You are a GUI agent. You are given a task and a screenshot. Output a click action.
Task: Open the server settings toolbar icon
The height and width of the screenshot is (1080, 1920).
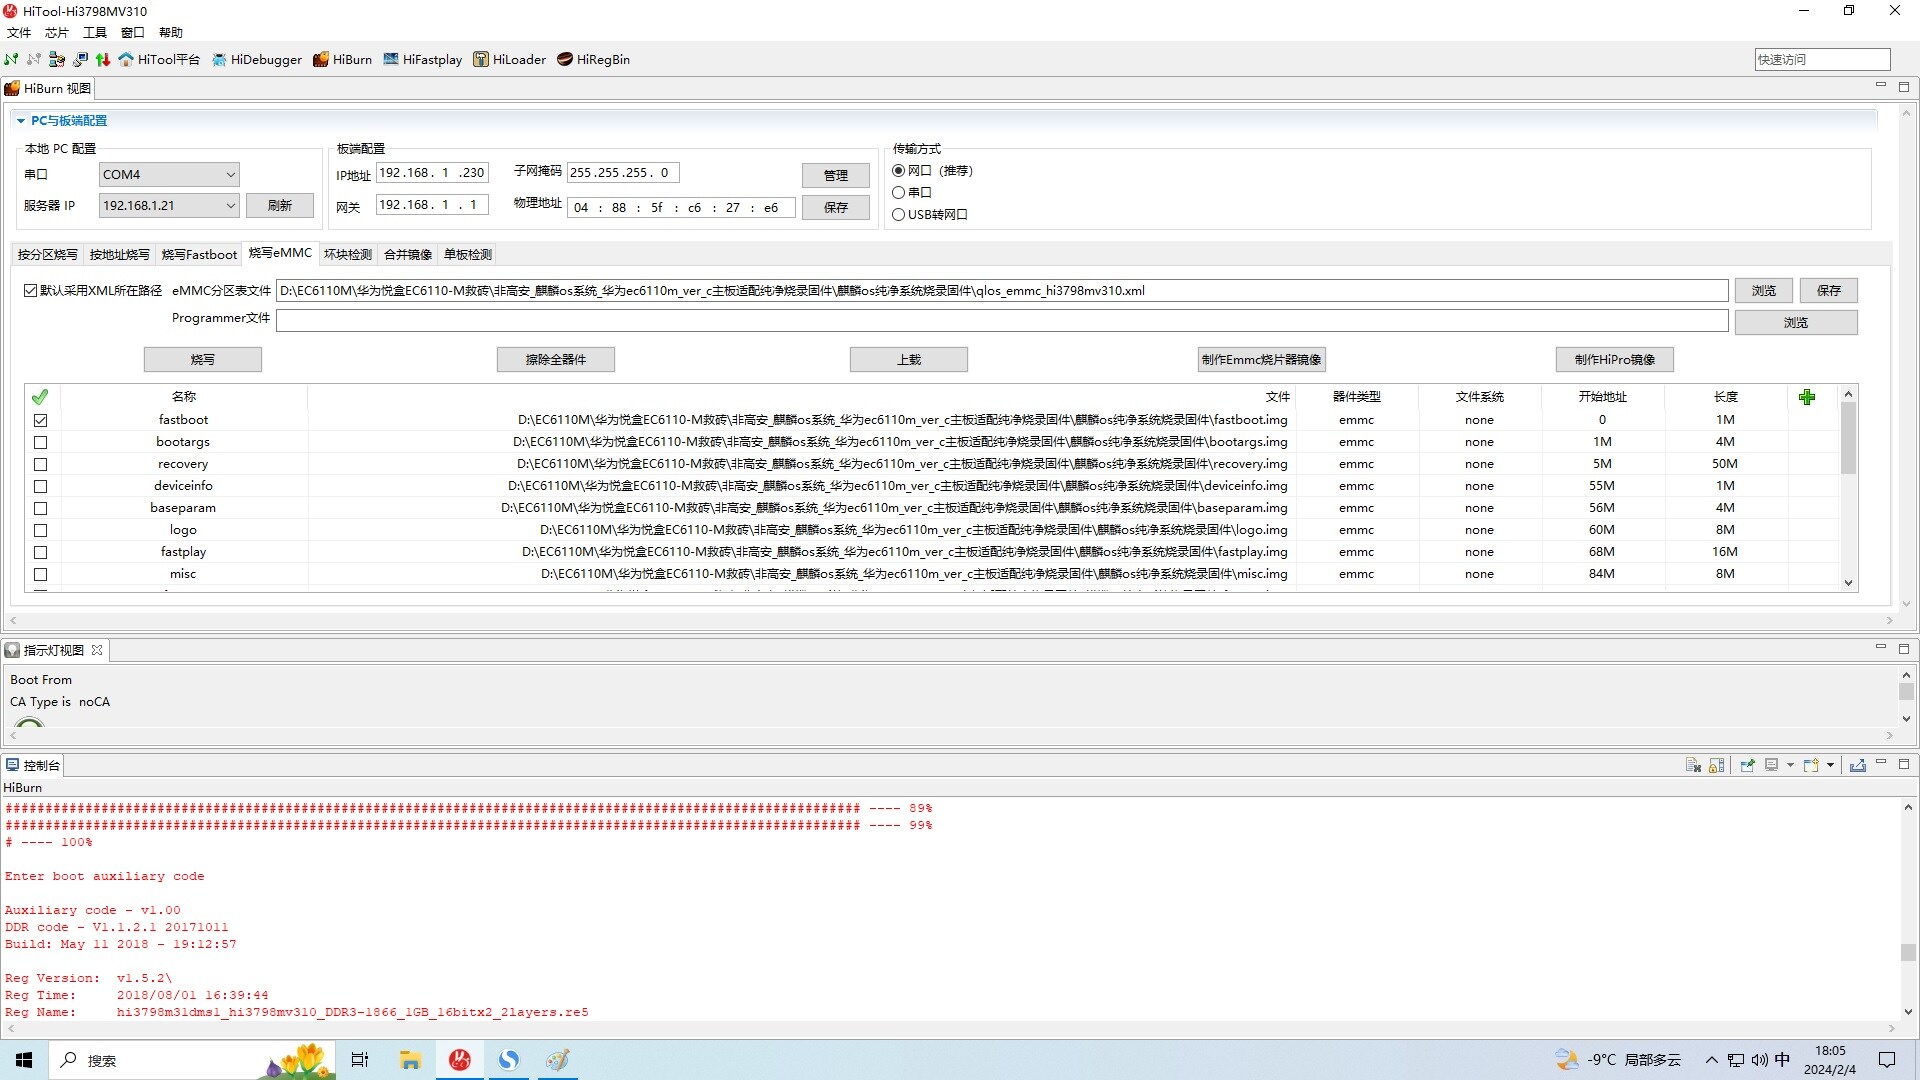(57, 59)
